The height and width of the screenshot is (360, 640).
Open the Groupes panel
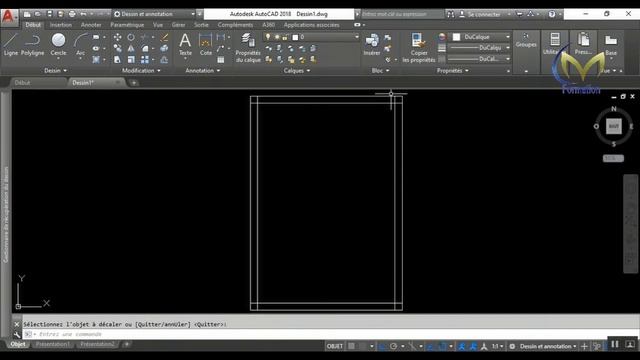526,41
